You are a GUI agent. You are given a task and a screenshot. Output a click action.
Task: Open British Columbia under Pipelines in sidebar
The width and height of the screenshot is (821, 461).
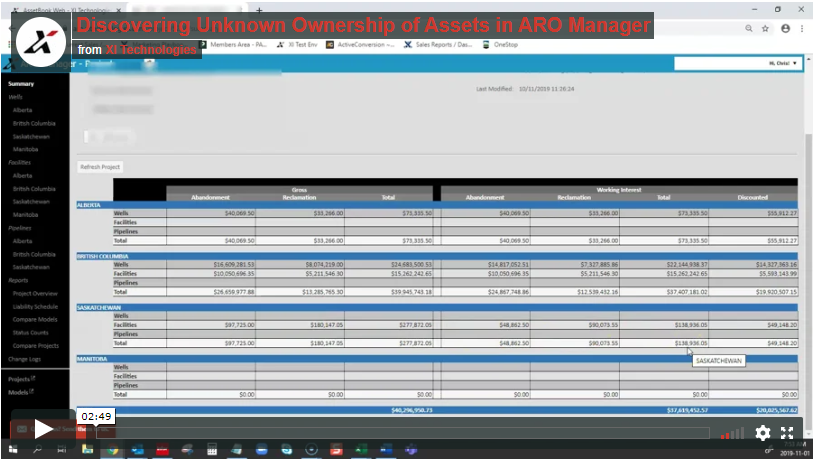point(34,254)
